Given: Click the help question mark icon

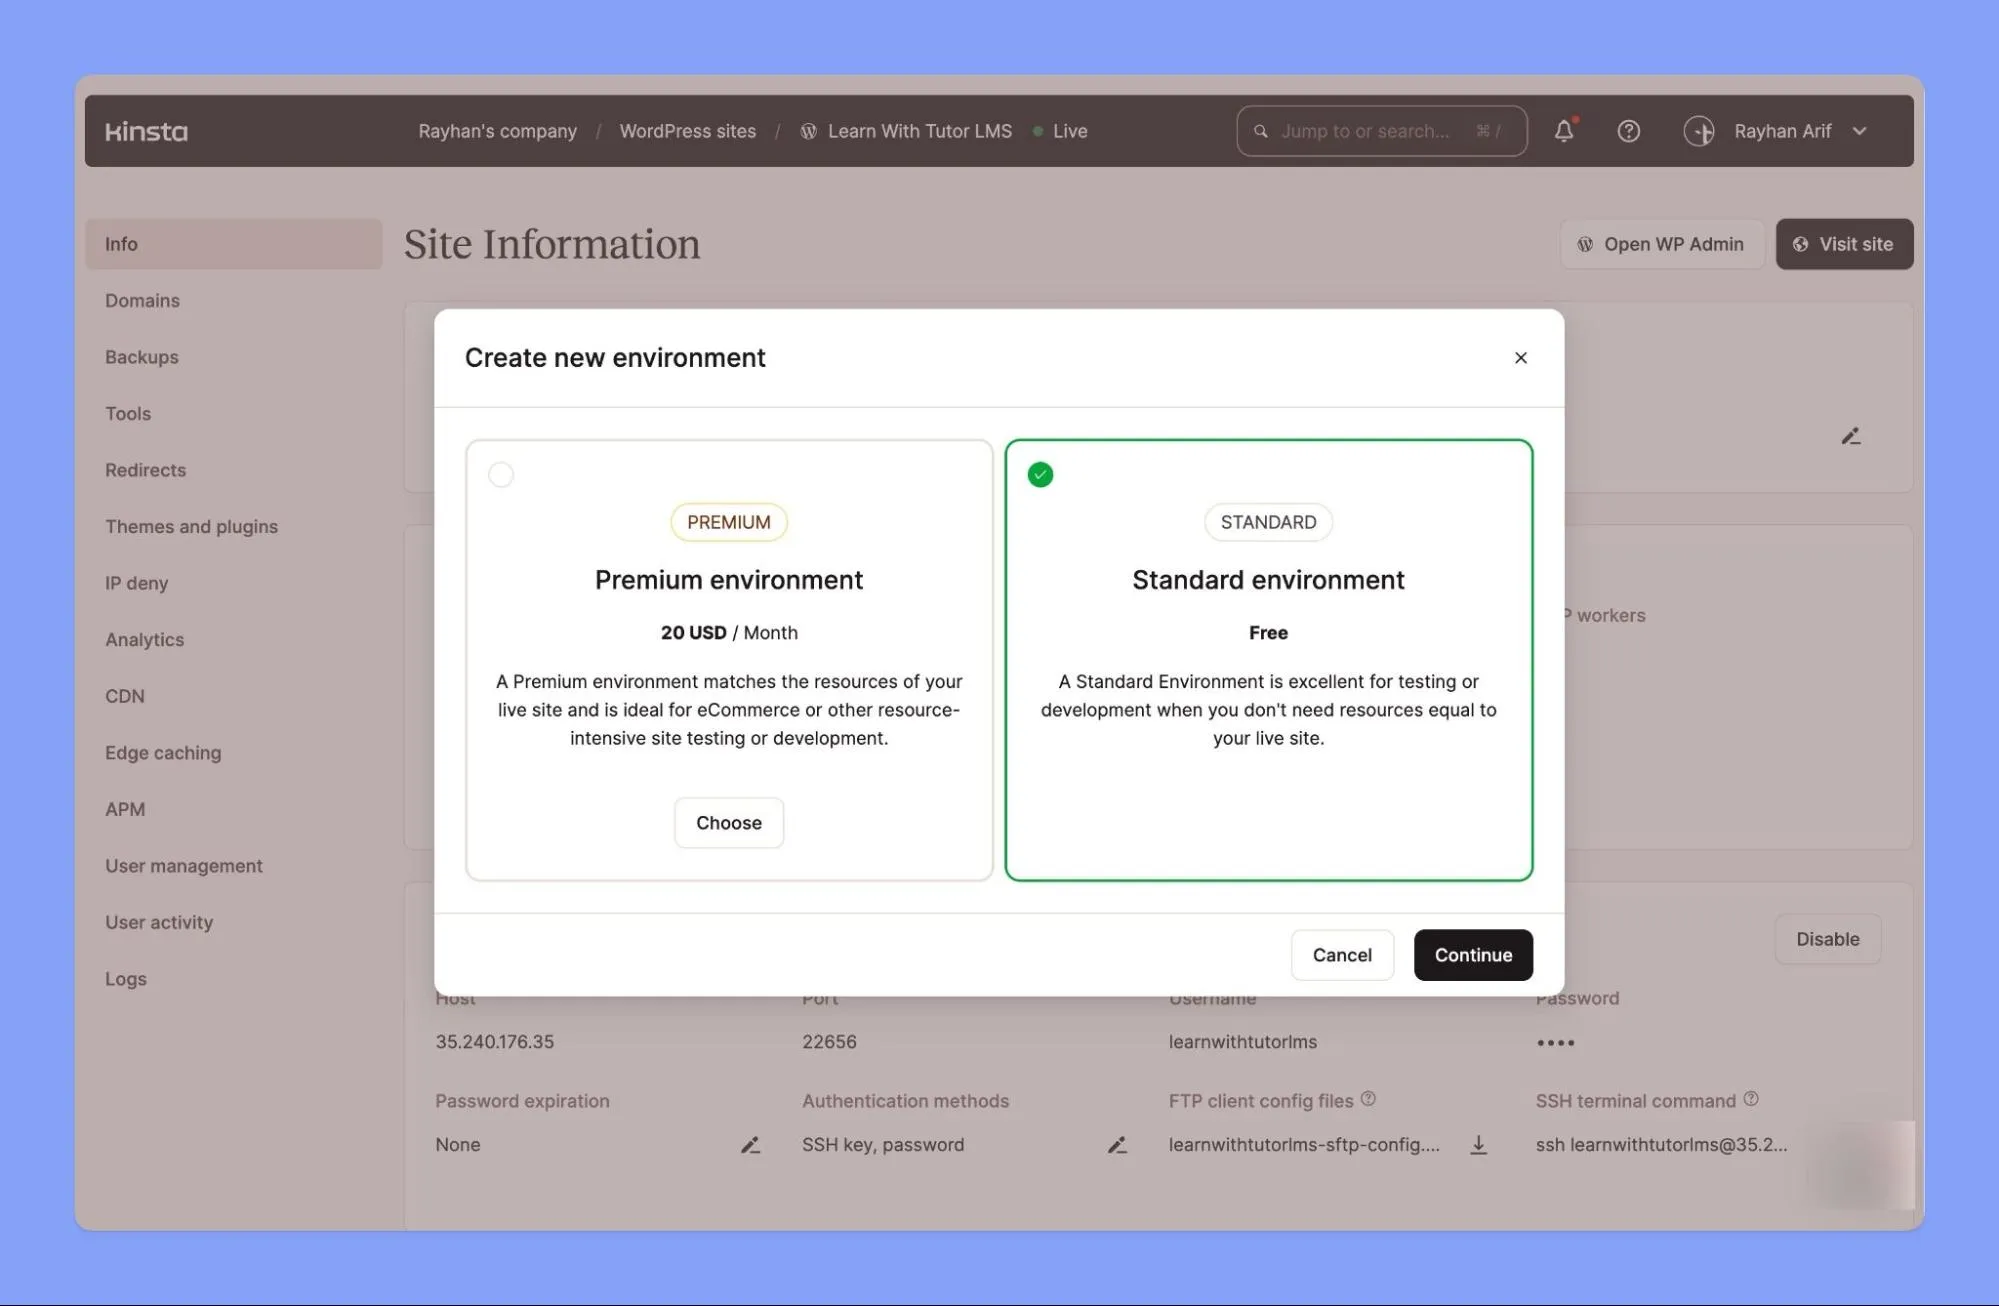Looking at the screenshot, I should click(x=1627, y=130).
